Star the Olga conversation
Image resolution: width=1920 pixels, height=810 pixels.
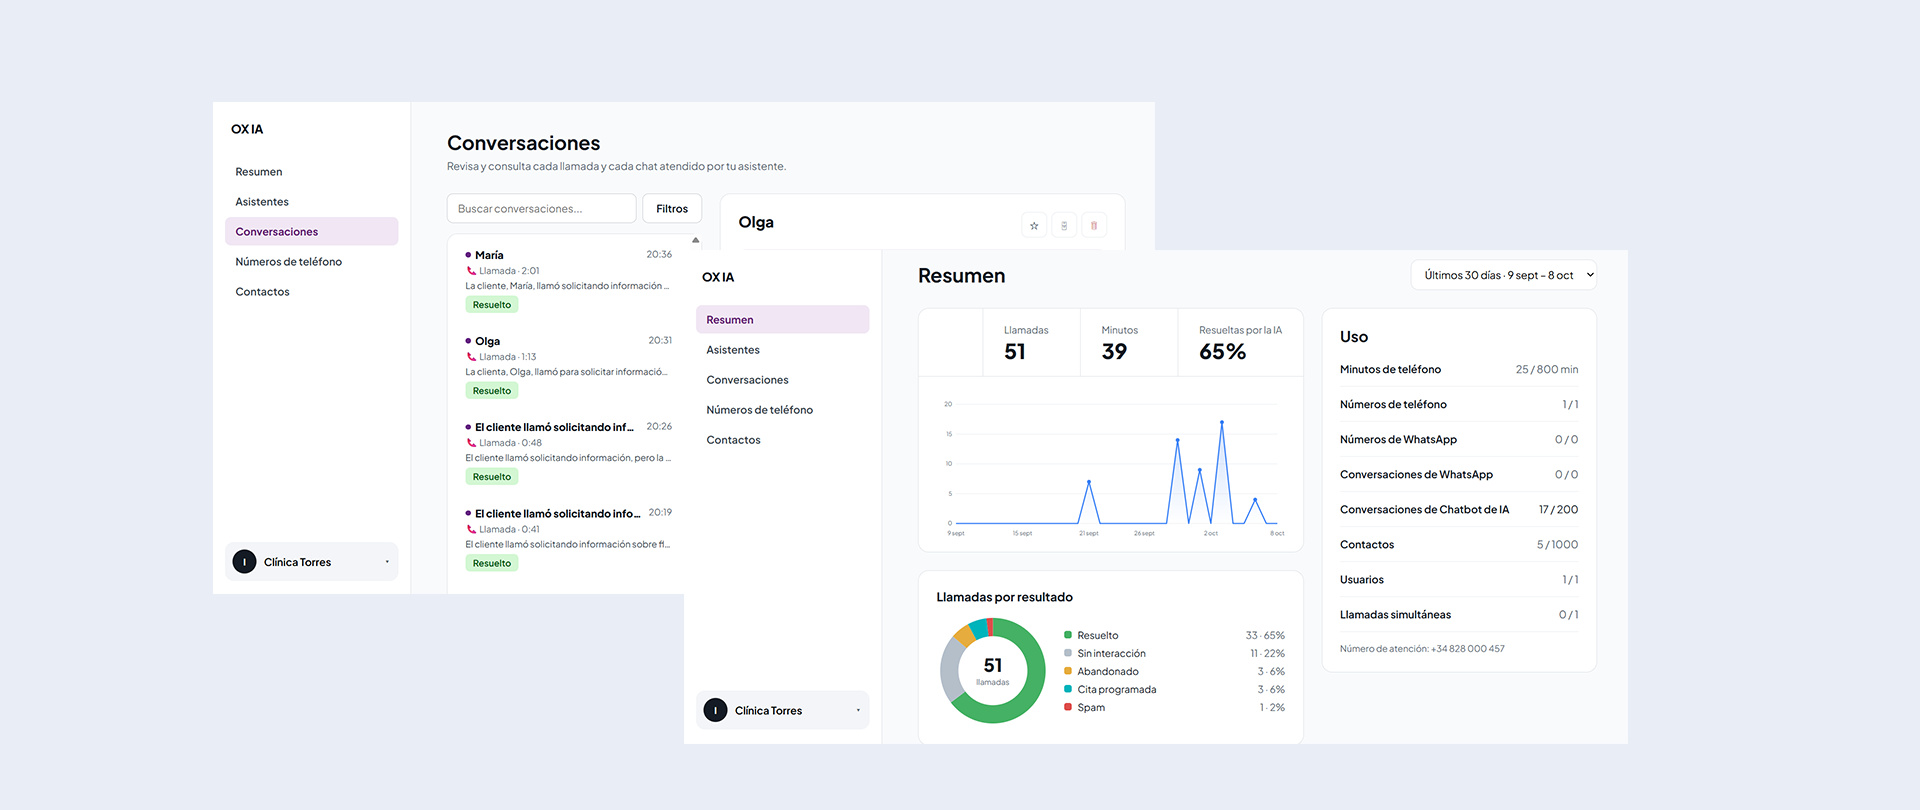coord(1034,225)
